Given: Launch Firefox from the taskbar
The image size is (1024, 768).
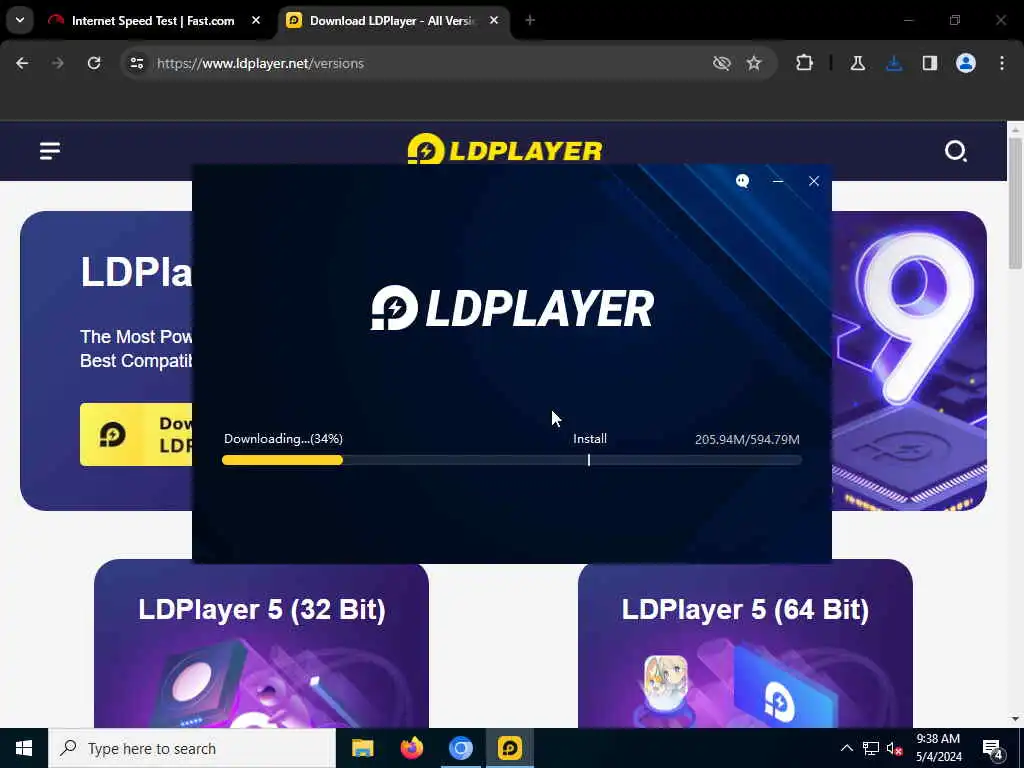Looking at the screenshot, I should pyautogui.click(x=411, y=748).
